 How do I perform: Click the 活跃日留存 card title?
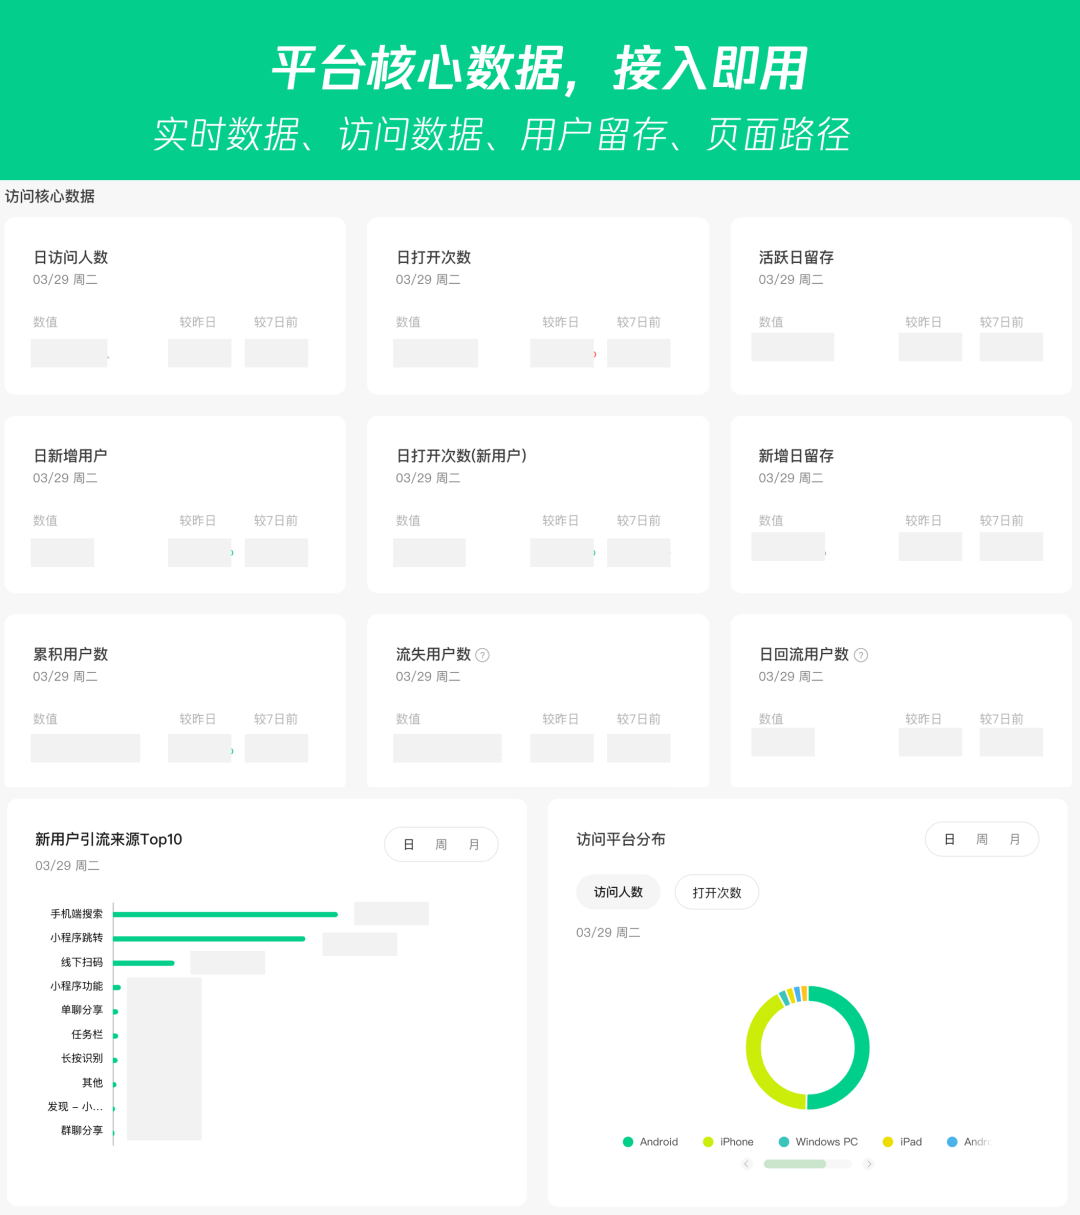(796, 257)
